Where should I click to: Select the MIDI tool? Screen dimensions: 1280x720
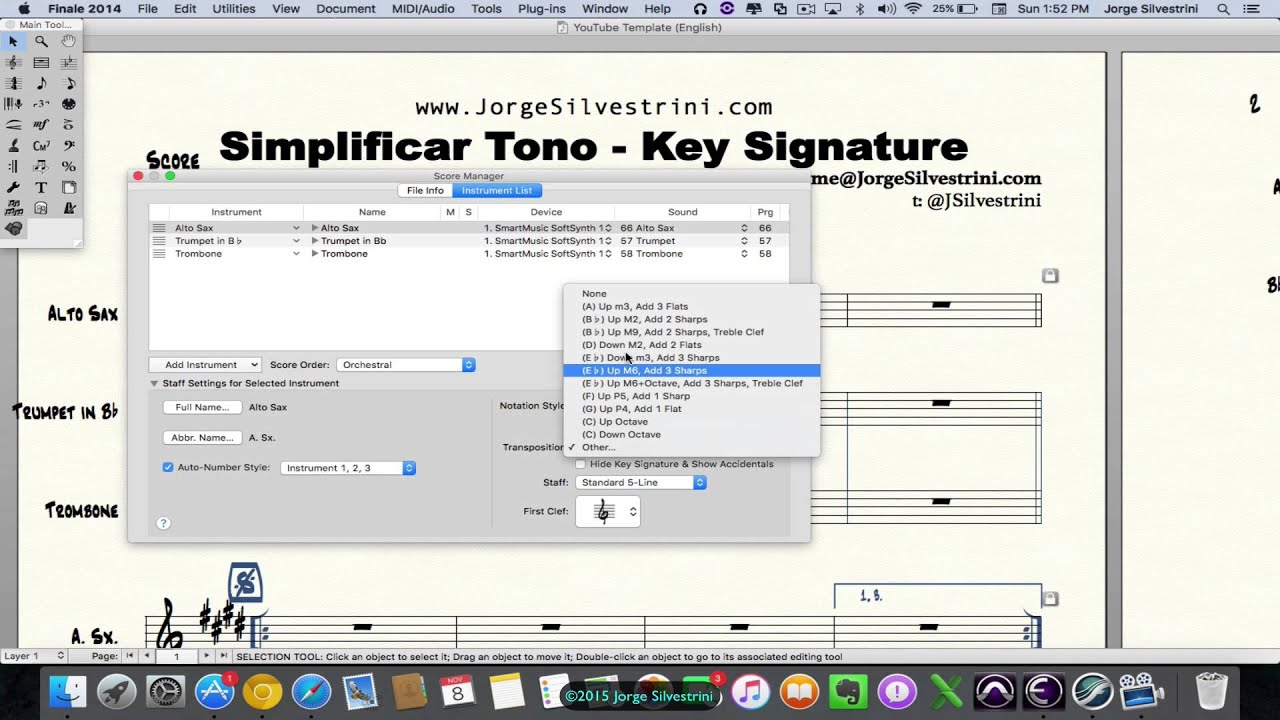pyautogui.click(x=69, y=104)
